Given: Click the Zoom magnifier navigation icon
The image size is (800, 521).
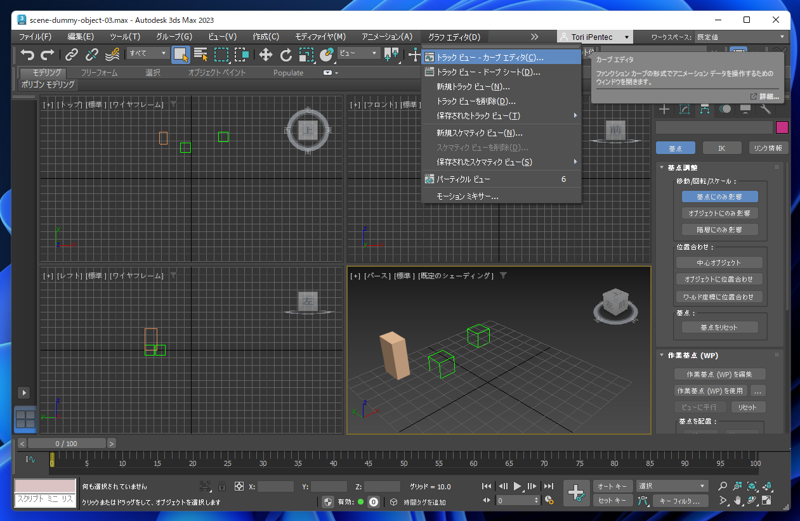Looking at the screenshot, I should coord(722,486).
